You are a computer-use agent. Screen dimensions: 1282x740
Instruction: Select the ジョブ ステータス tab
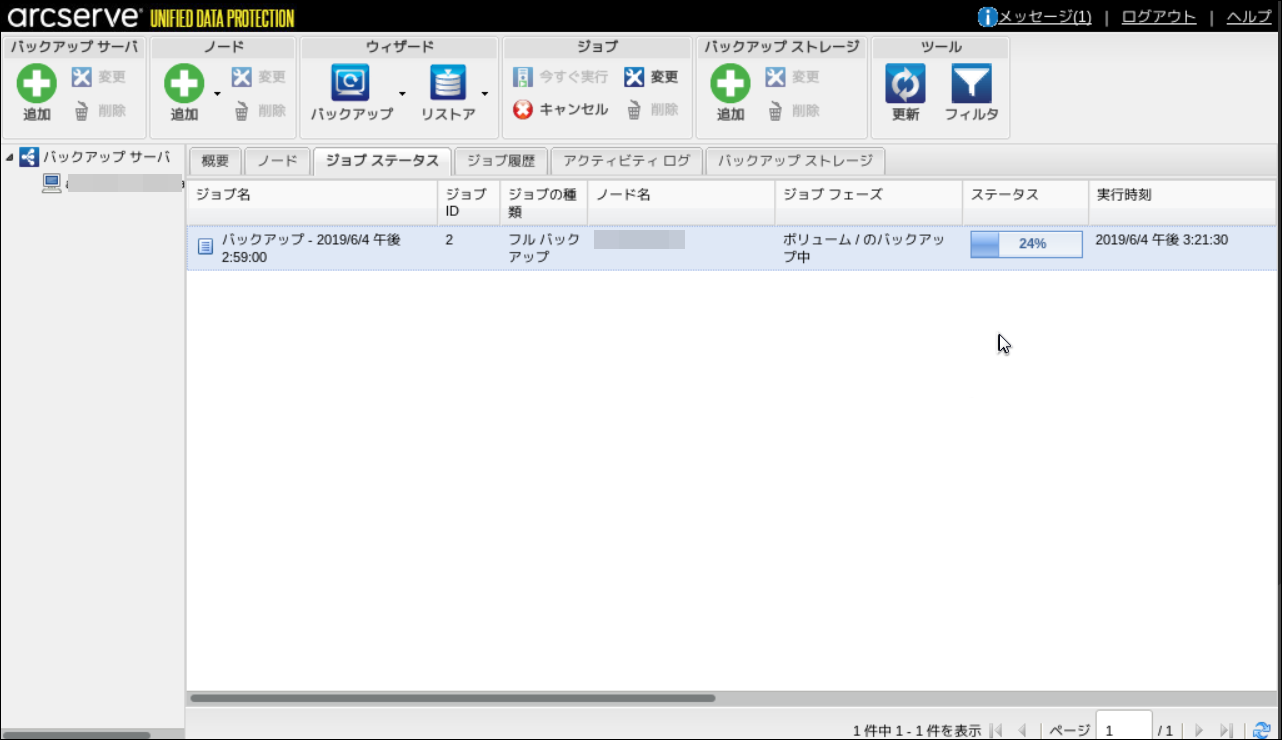click(x=382, y=161)
